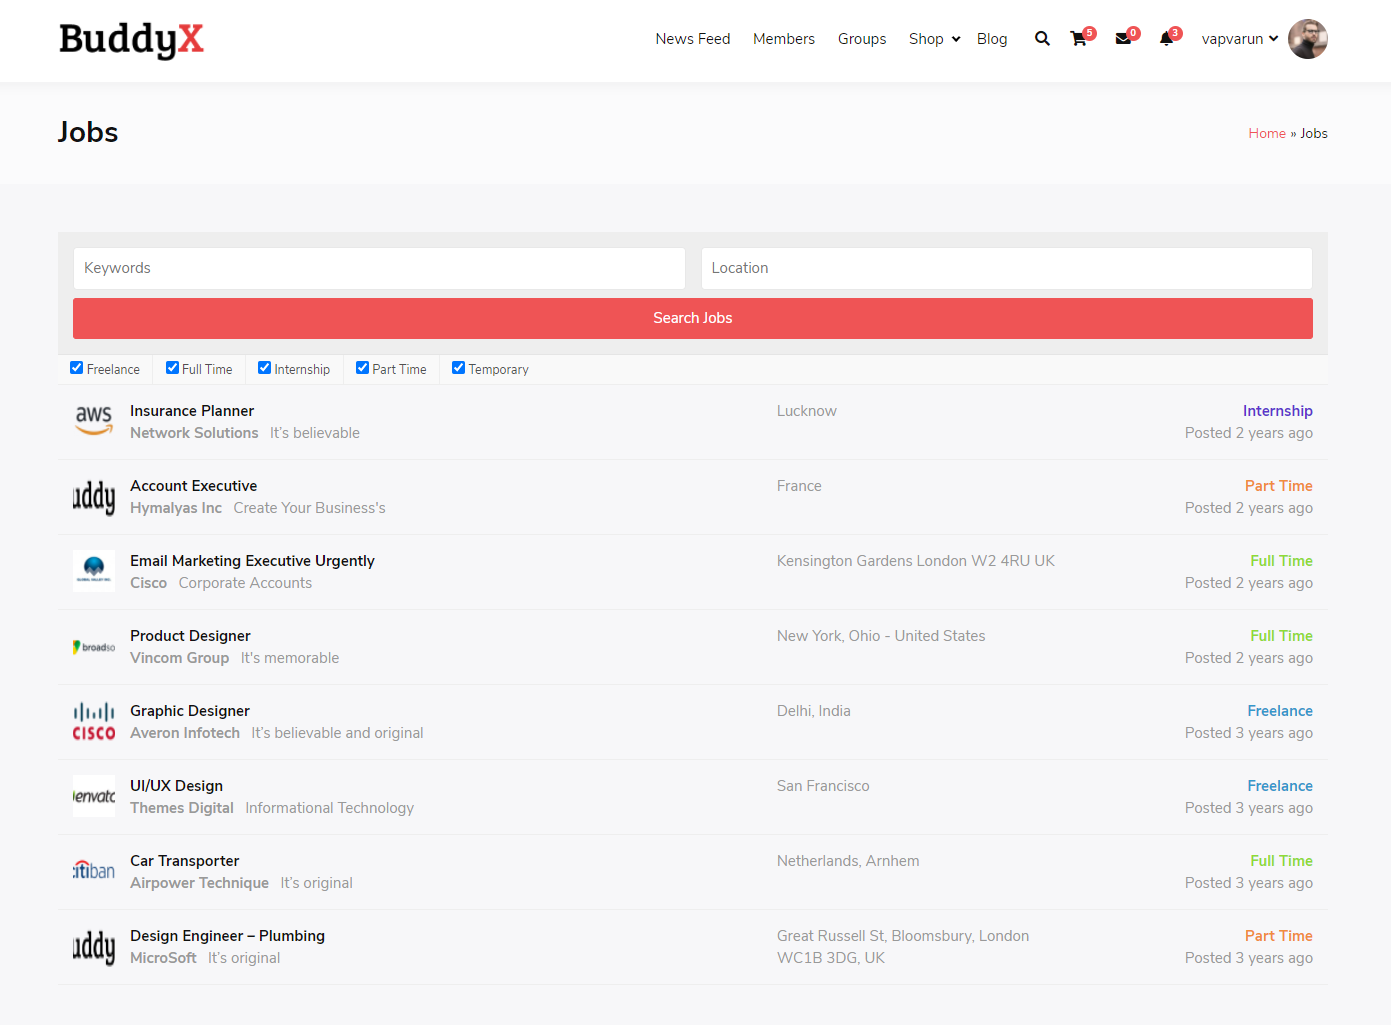The image size is (1391, 1025).
Task: Open the shopping cart icon
Action: click(1078, 39)
